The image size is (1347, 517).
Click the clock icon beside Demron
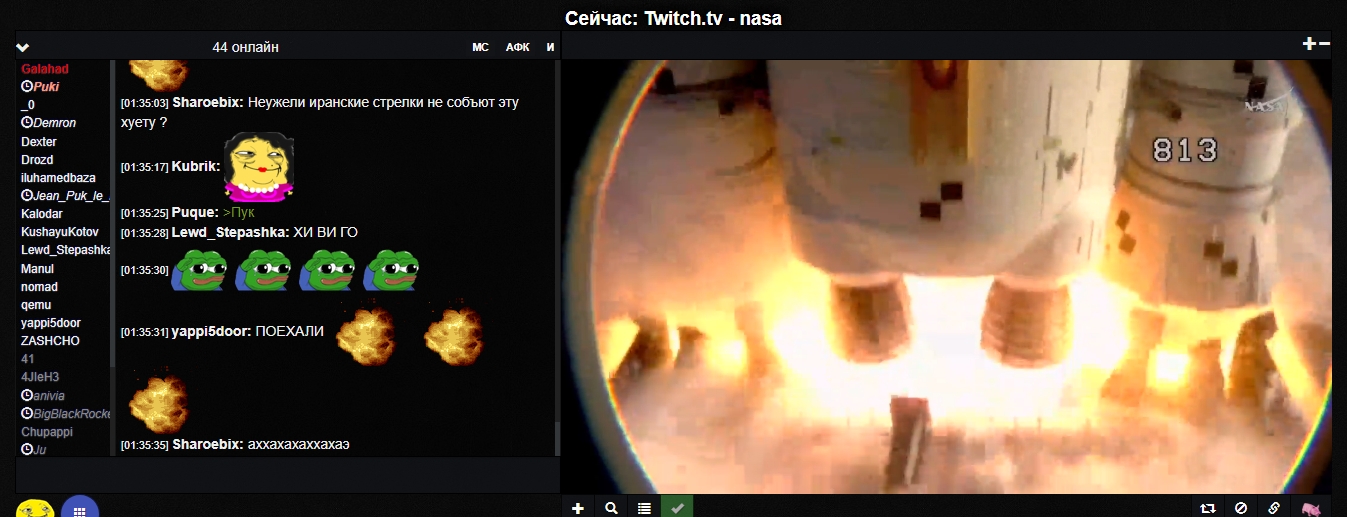tap(27, 123)
